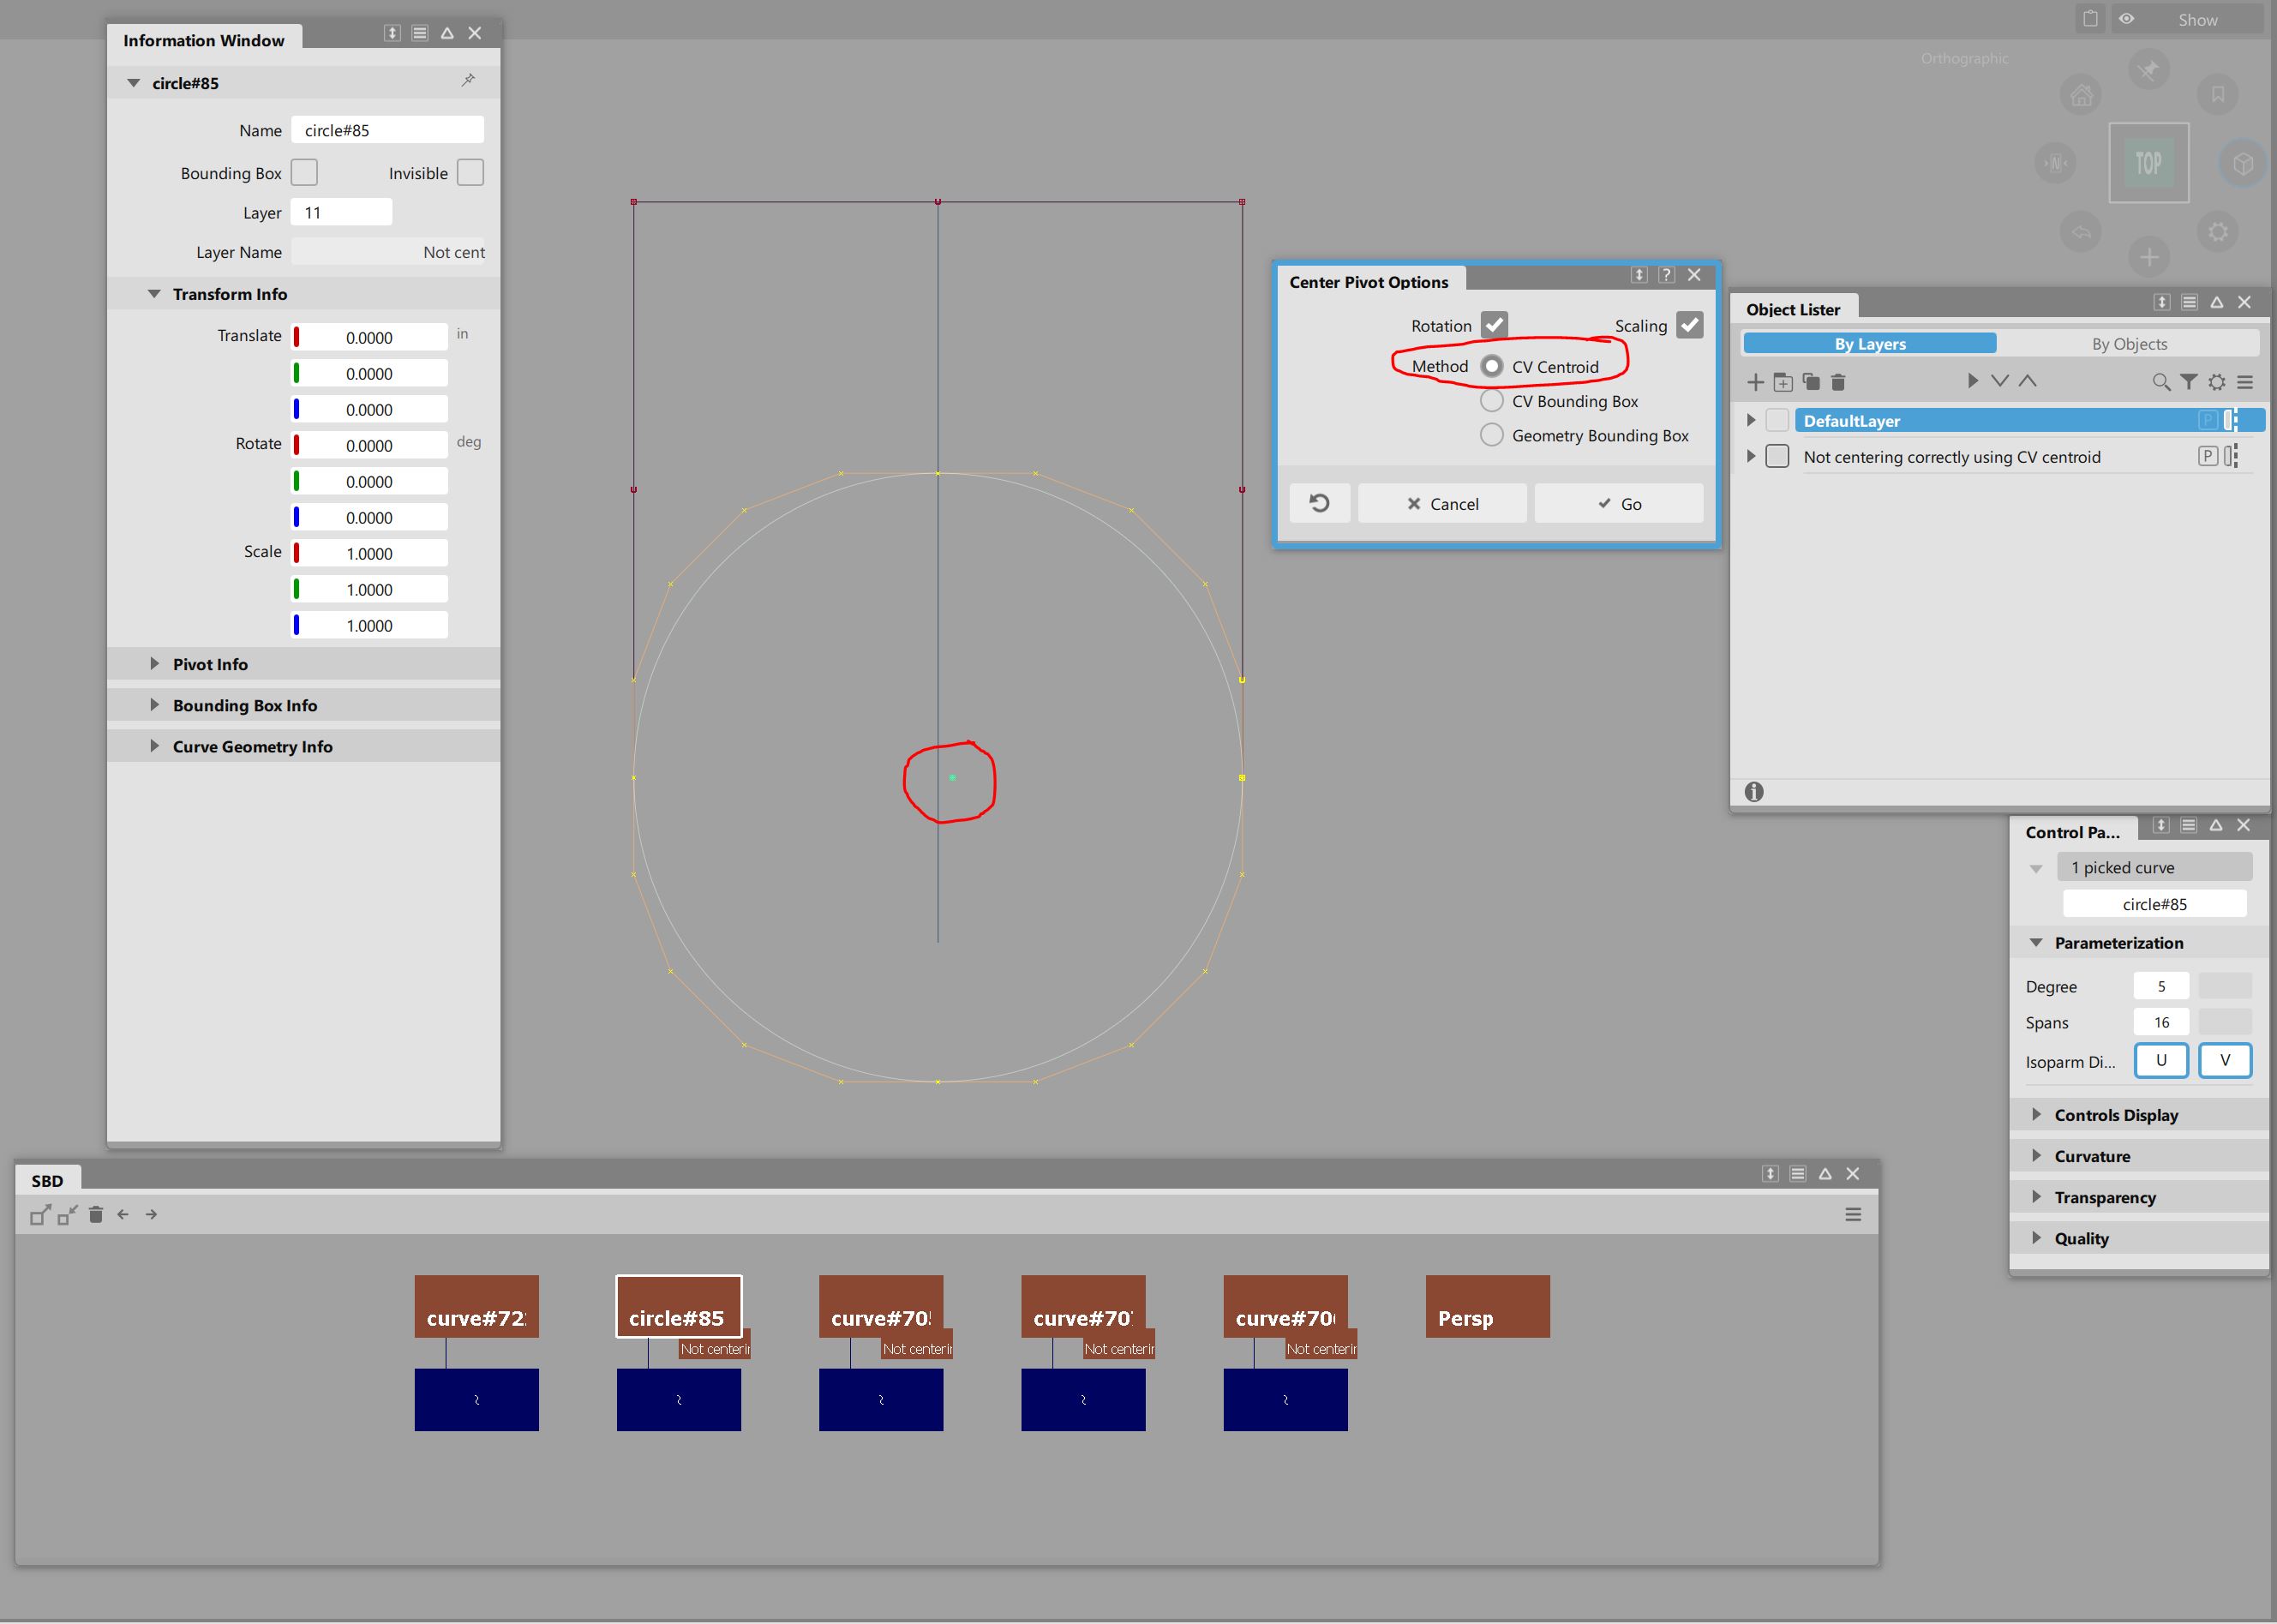Image resolution: width=2277 pixels, height=1624 pixels.
Task: Open the Object Lister search magnifier
Action: click(2161, 382)
